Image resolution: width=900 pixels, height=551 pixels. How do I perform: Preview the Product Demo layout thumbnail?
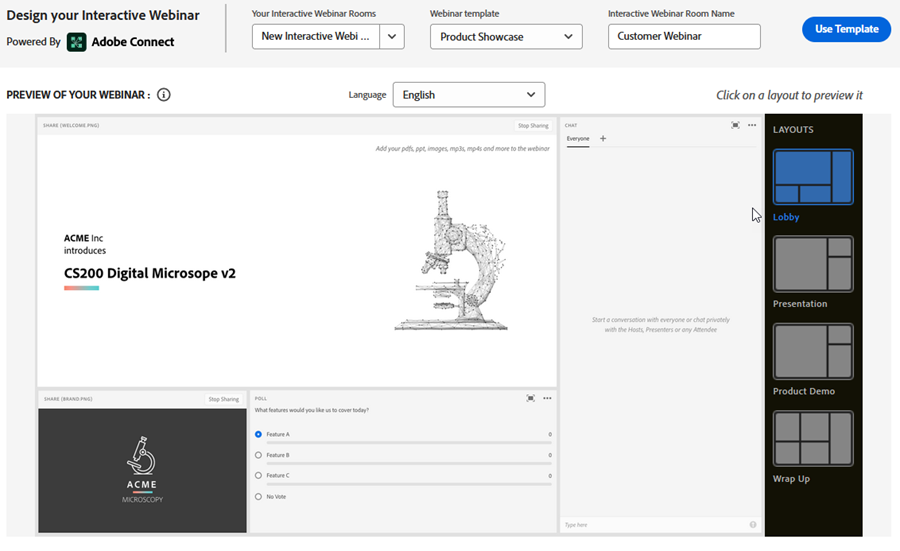tap(813, 351)
